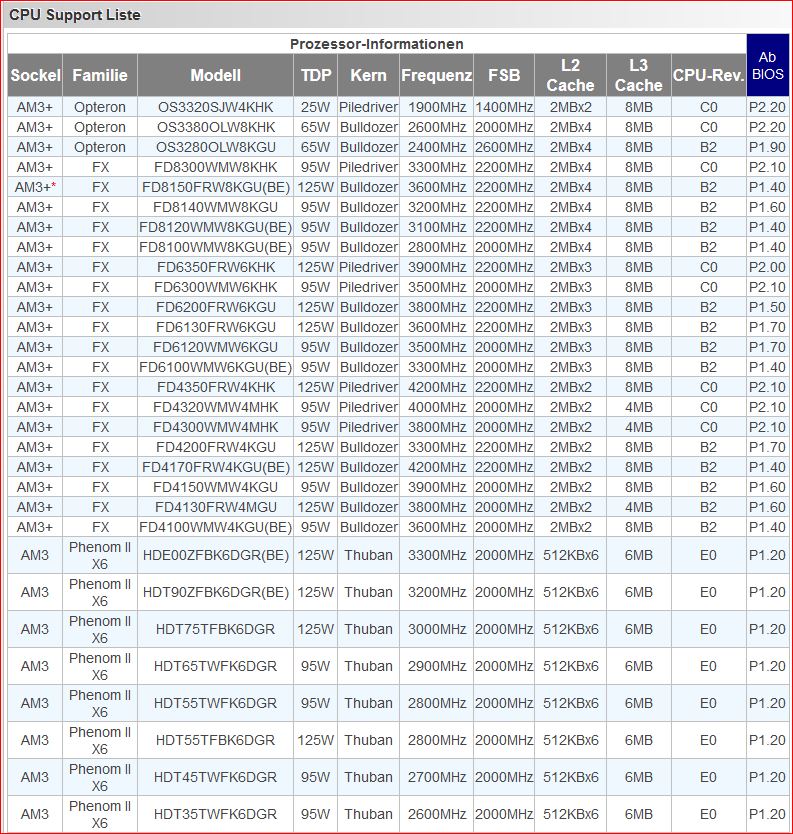Image resolution: width=793 pixels, height=834 pixels.
Task: Click the L3 Cache column header
Action: tap(639, 75)
